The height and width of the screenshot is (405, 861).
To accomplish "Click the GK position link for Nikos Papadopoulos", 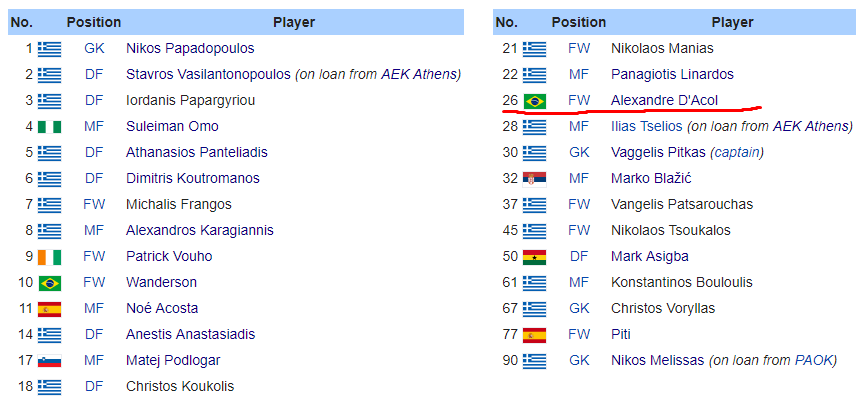I will pos(94,48).
